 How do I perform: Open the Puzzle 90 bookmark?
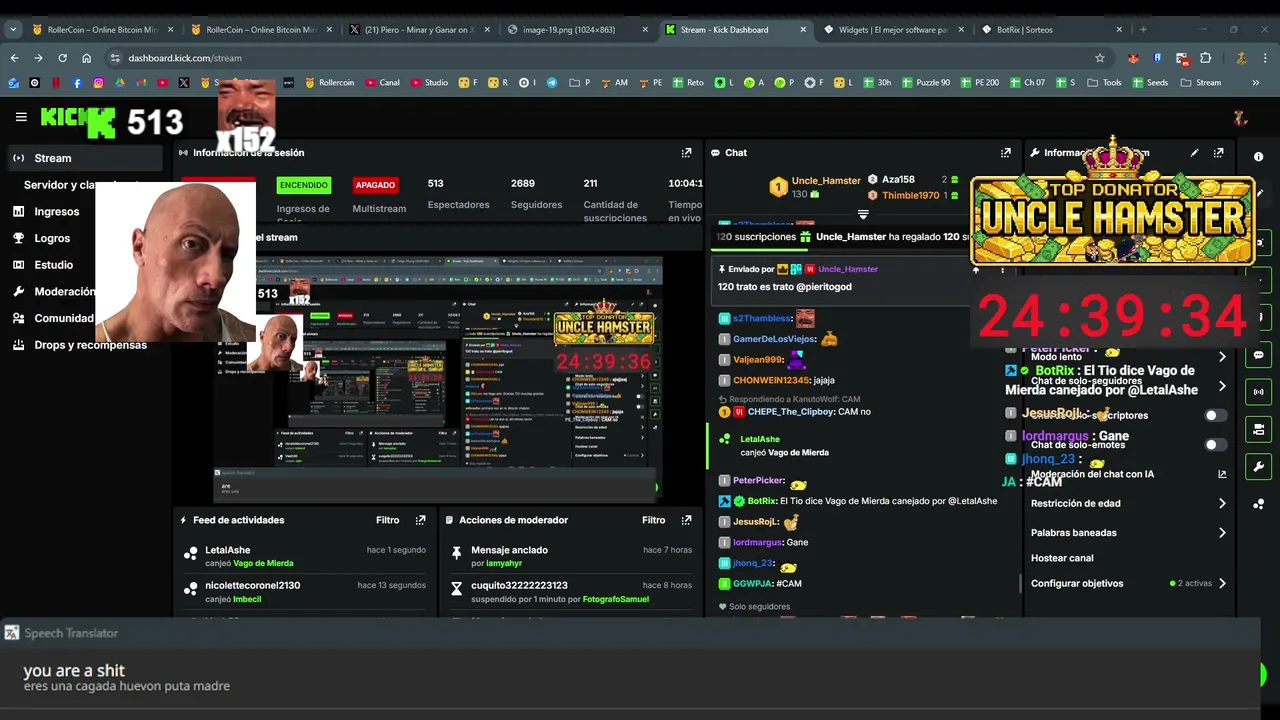[x=924, y=83]
